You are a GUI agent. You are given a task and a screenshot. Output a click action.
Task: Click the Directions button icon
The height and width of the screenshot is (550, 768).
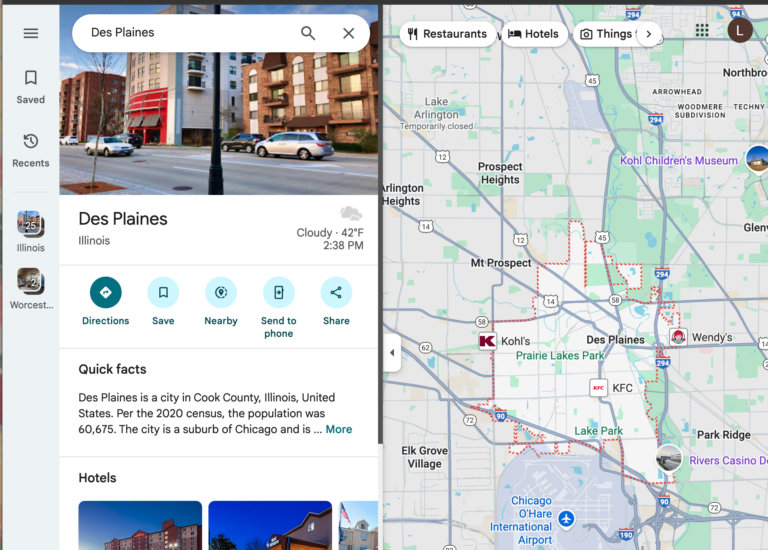tap(105, 292)
